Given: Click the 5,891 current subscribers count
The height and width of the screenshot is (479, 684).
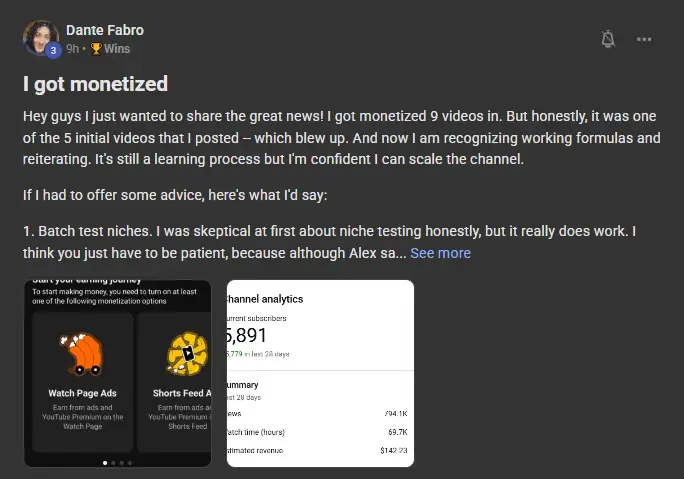Looking at the screenshot, I should pos(246,335).
